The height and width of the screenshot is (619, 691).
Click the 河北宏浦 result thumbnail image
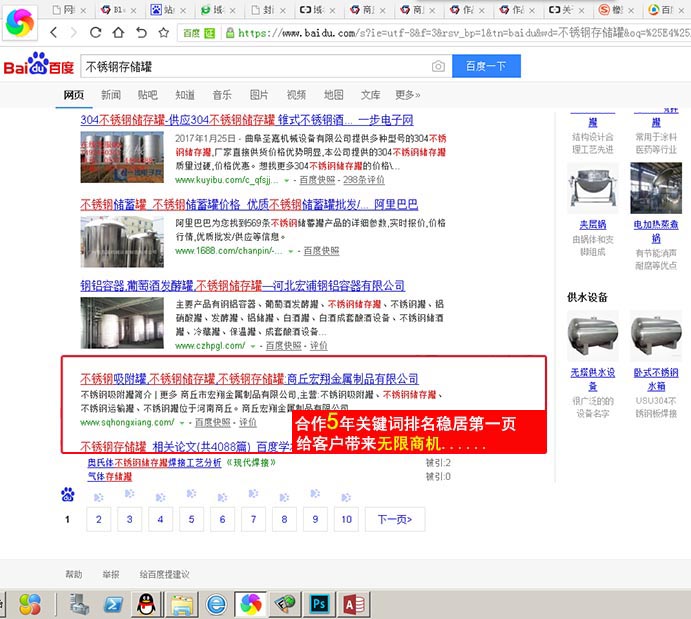[122, 323]
